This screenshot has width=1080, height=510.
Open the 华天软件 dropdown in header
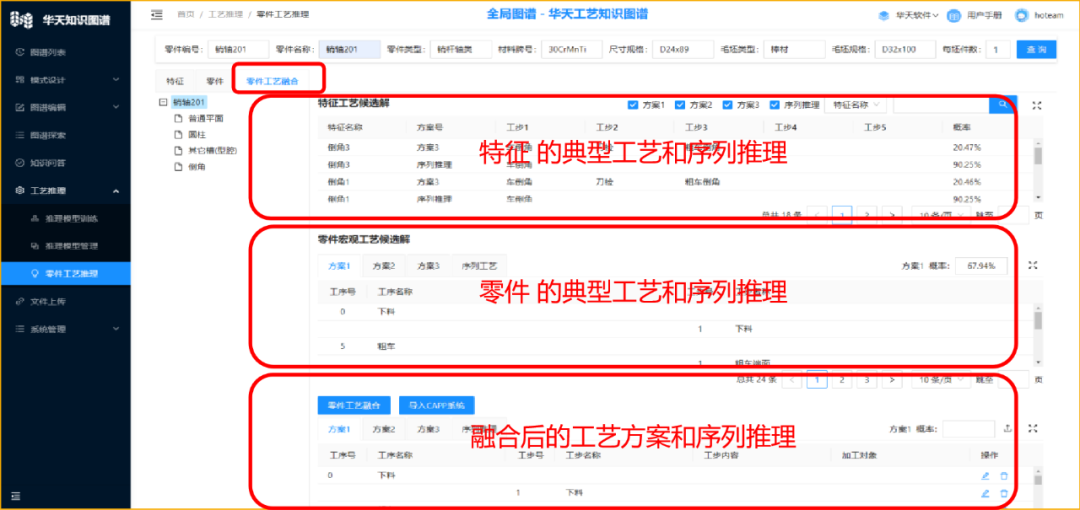click(909, 15)
